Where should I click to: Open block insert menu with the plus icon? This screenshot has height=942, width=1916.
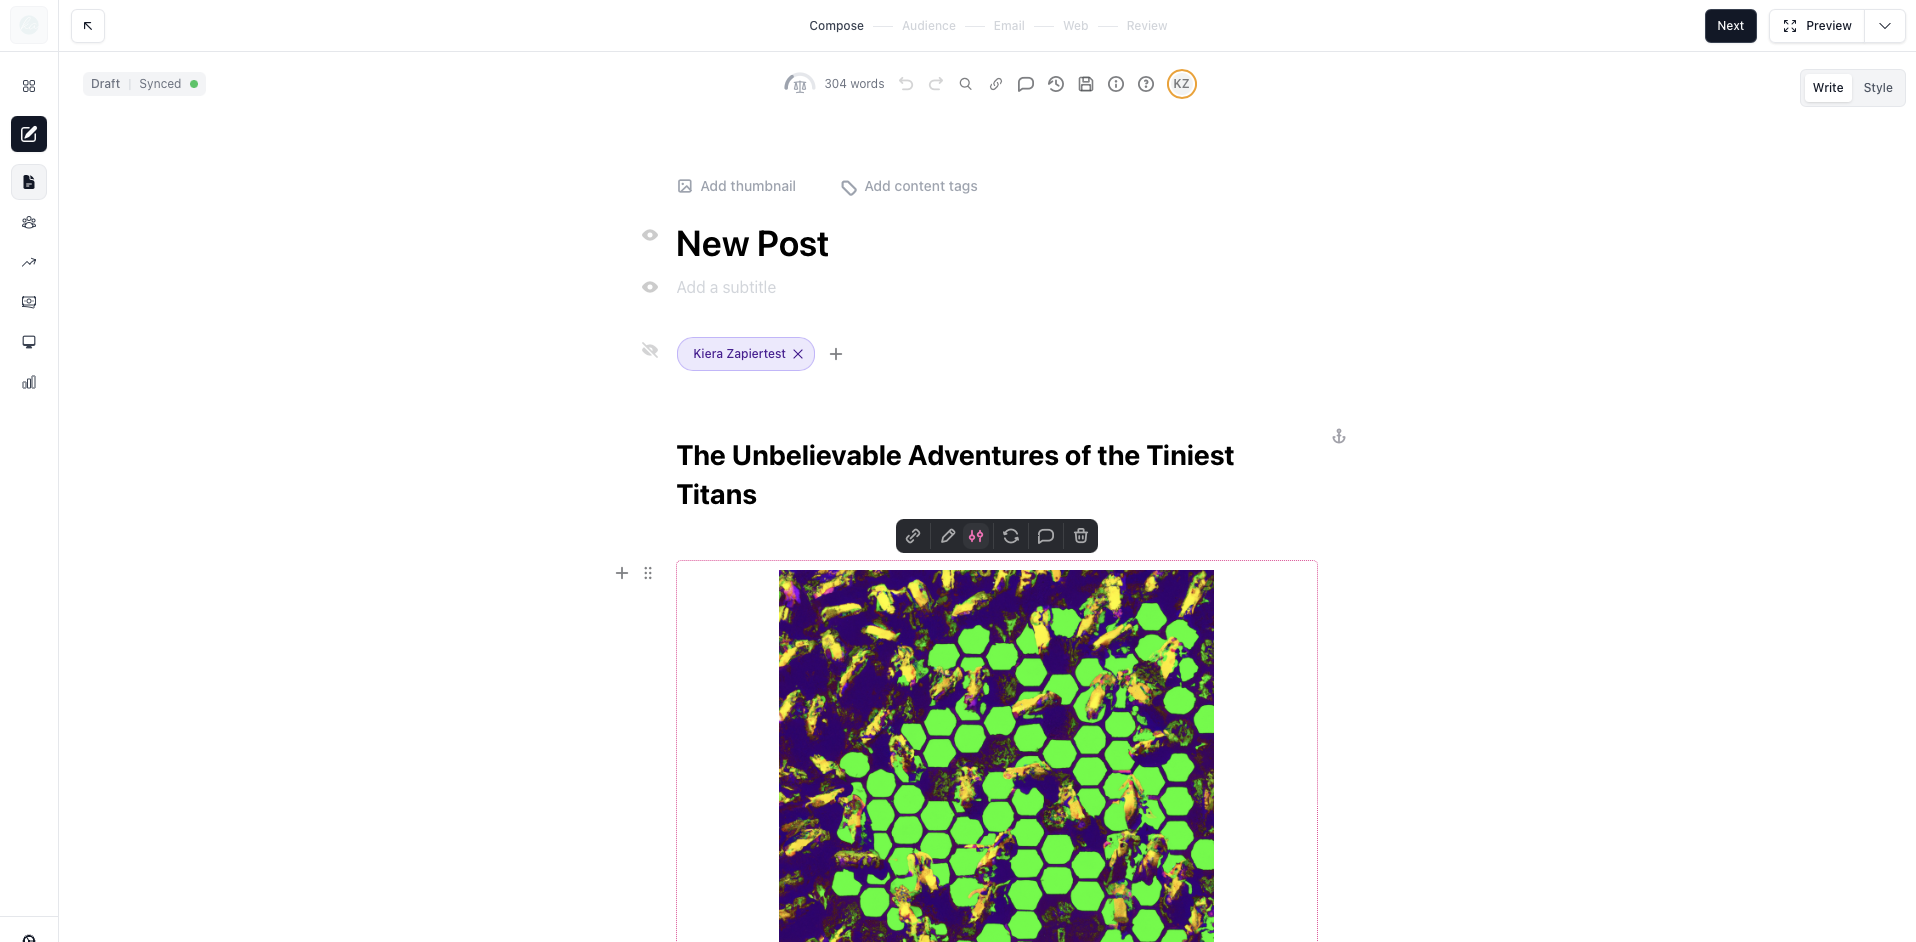(621, 573)
